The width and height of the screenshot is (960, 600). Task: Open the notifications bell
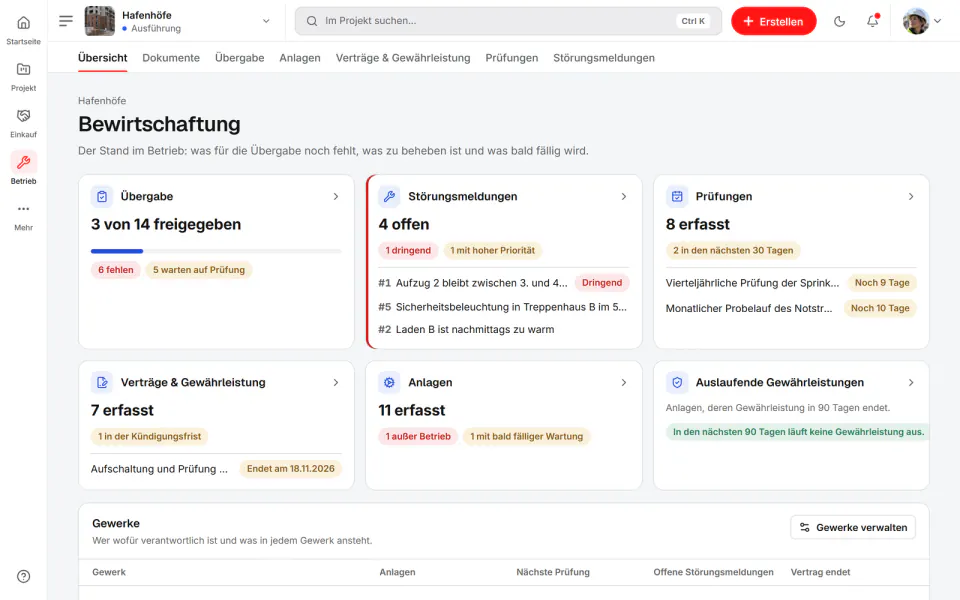(872, 21)
